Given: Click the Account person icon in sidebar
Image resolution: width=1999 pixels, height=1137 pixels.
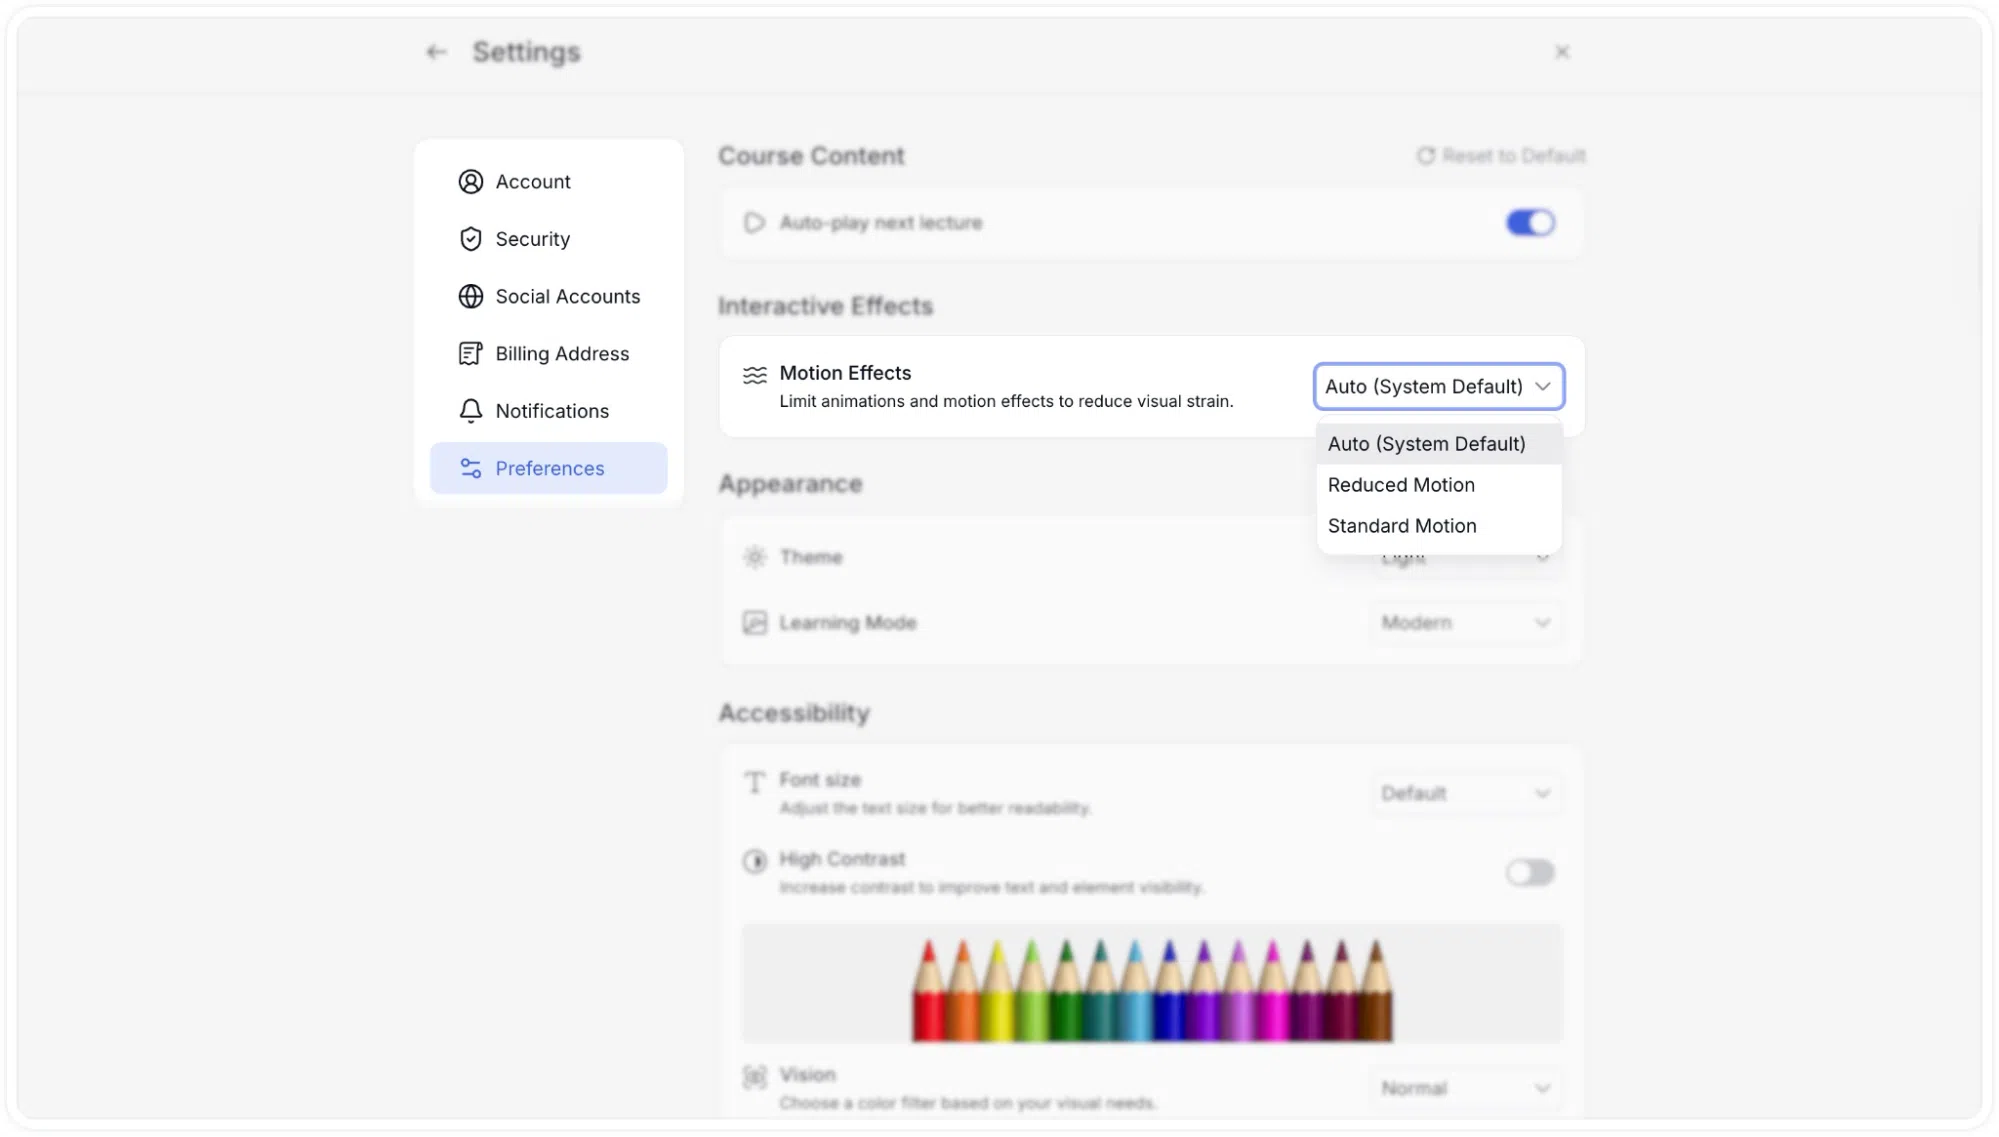Looking at the screenshot, I should (471, 182).
